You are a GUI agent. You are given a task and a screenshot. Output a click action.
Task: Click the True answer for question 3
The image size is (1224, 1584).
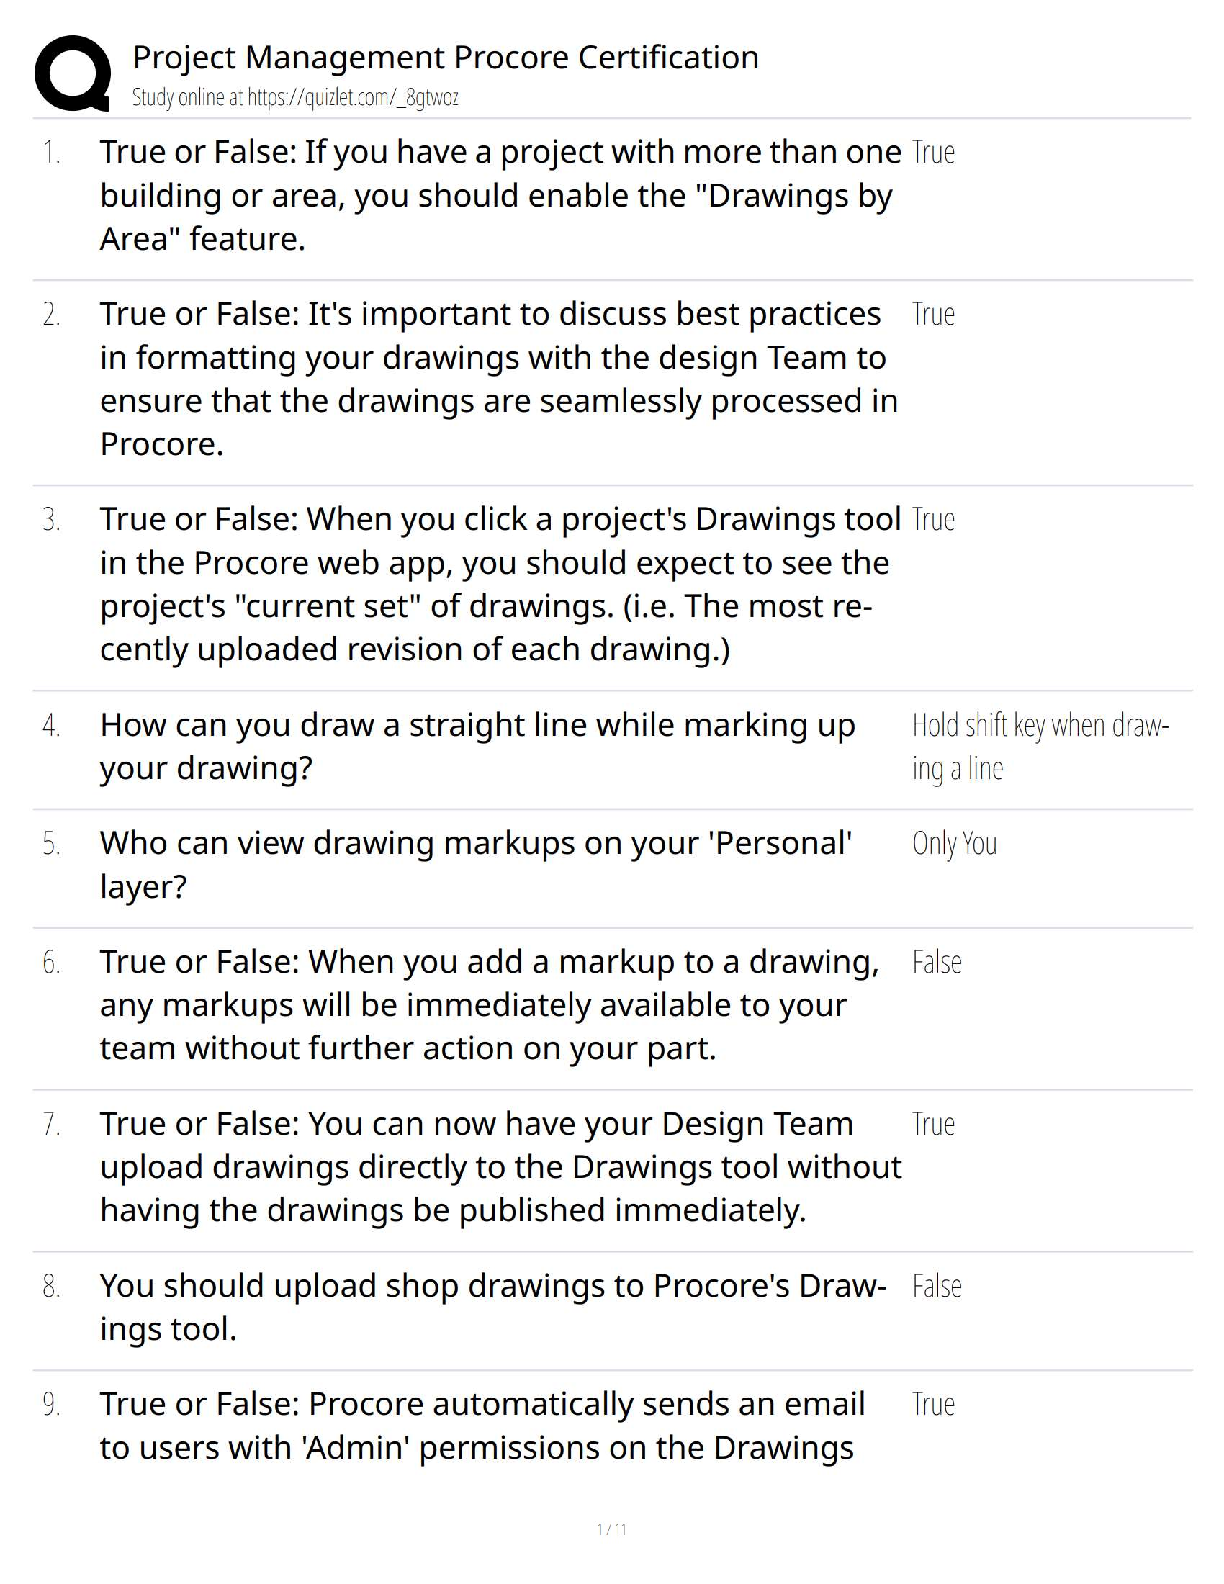(933, 520)
